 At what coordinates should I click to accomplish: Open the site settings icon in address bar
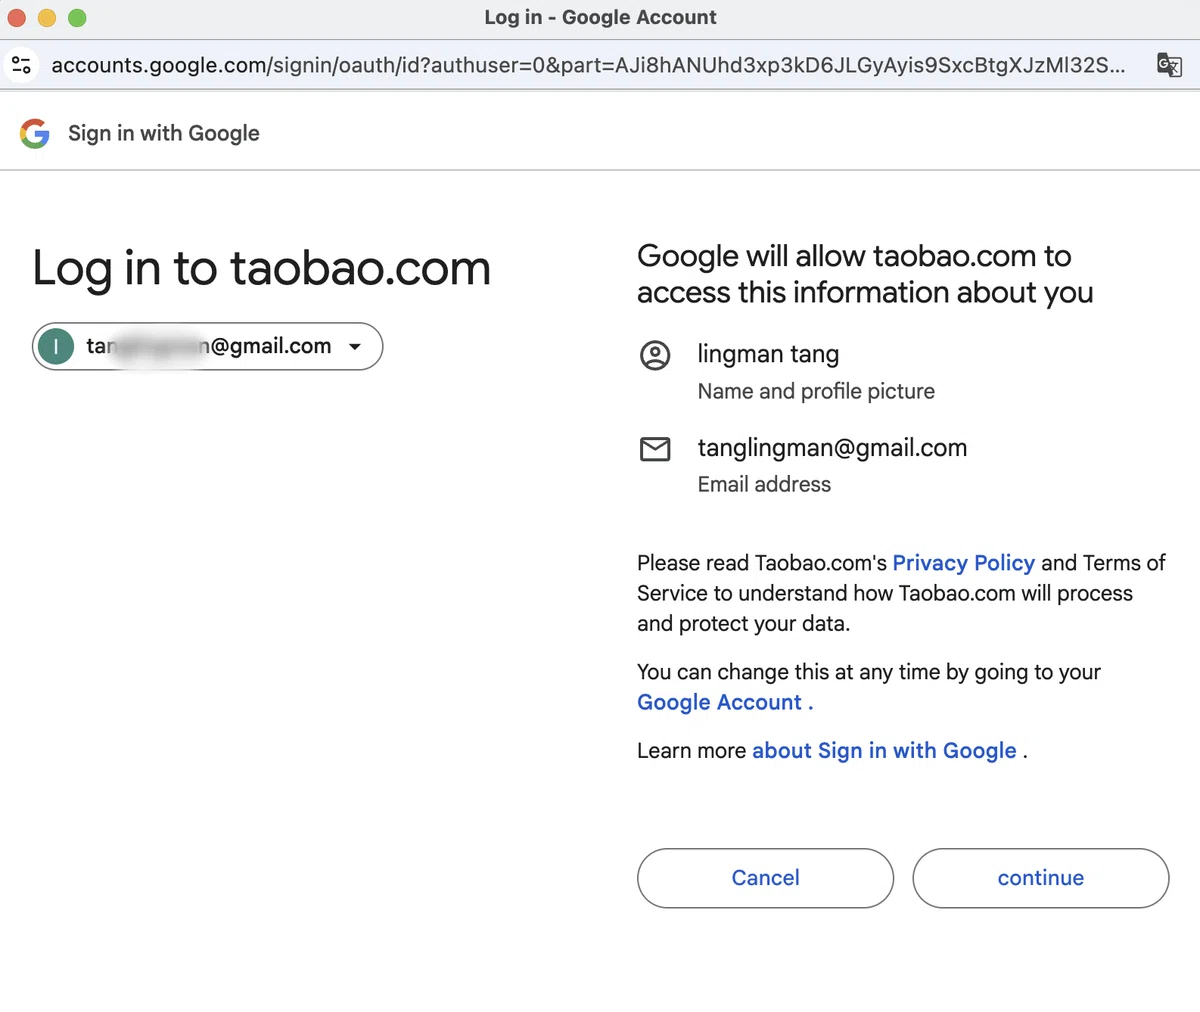tap(21, 65)
